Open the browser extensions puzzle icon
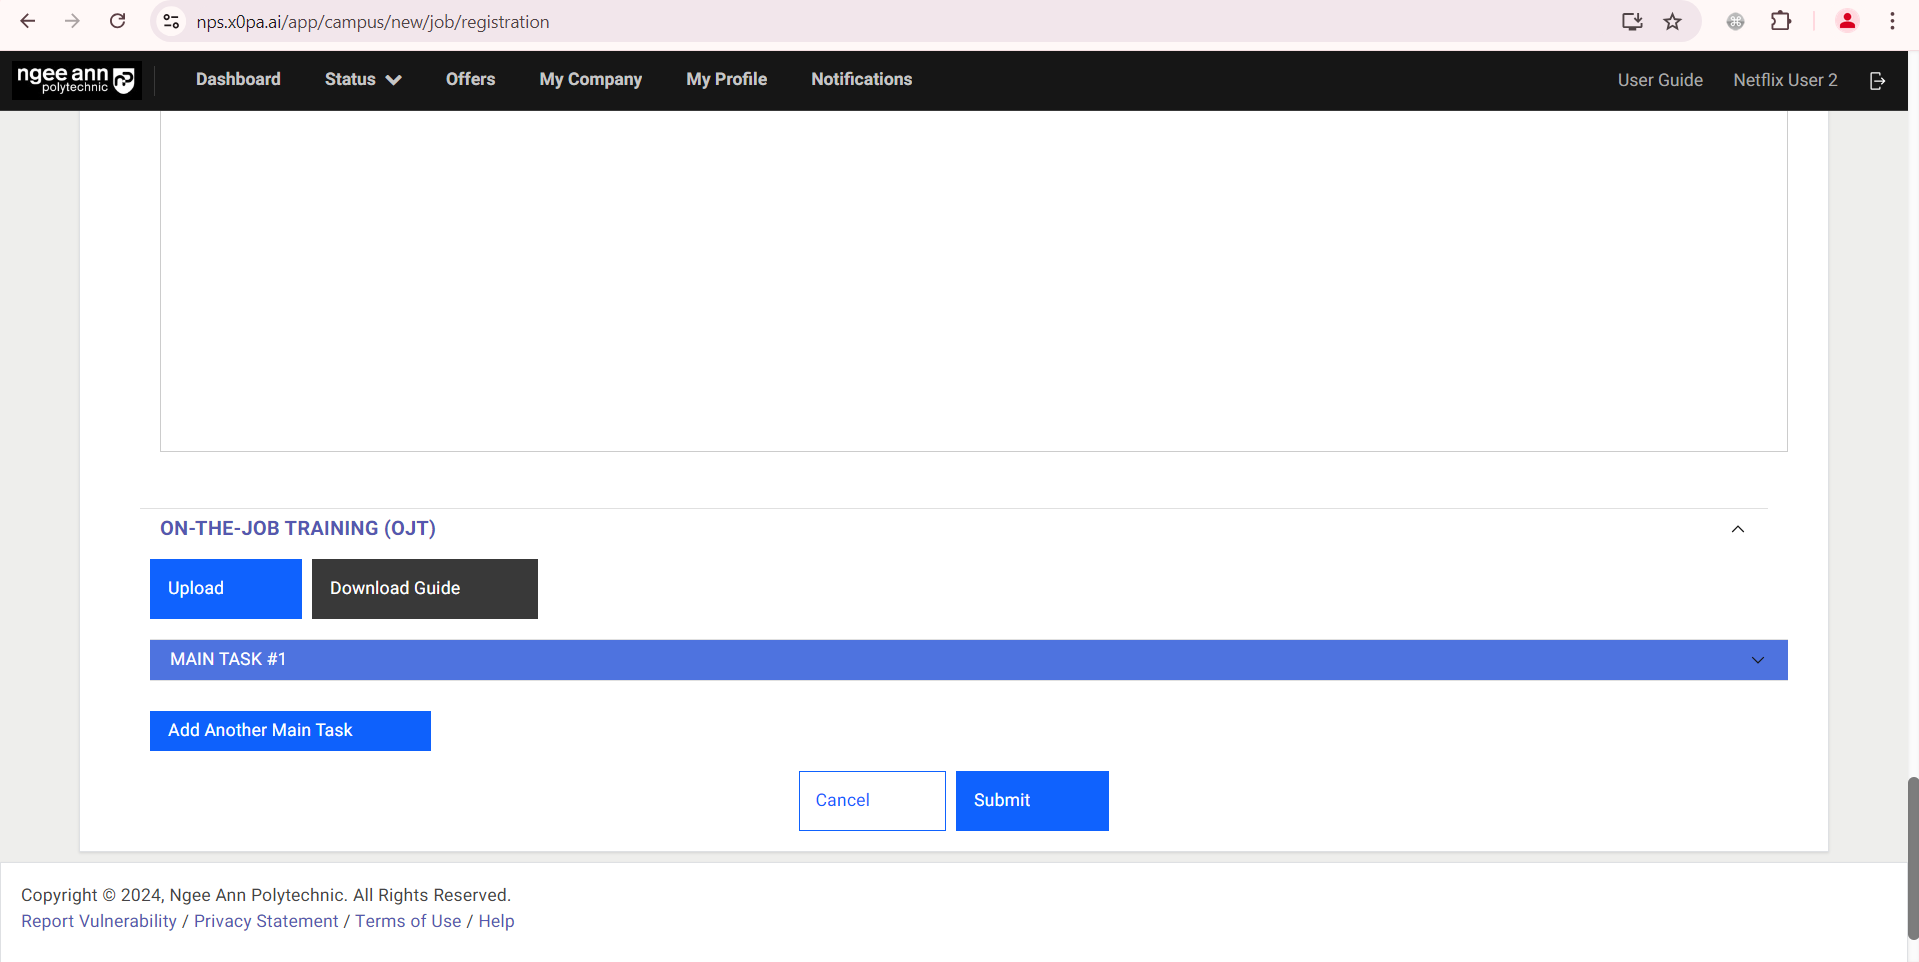 (x=1780, y=21)
